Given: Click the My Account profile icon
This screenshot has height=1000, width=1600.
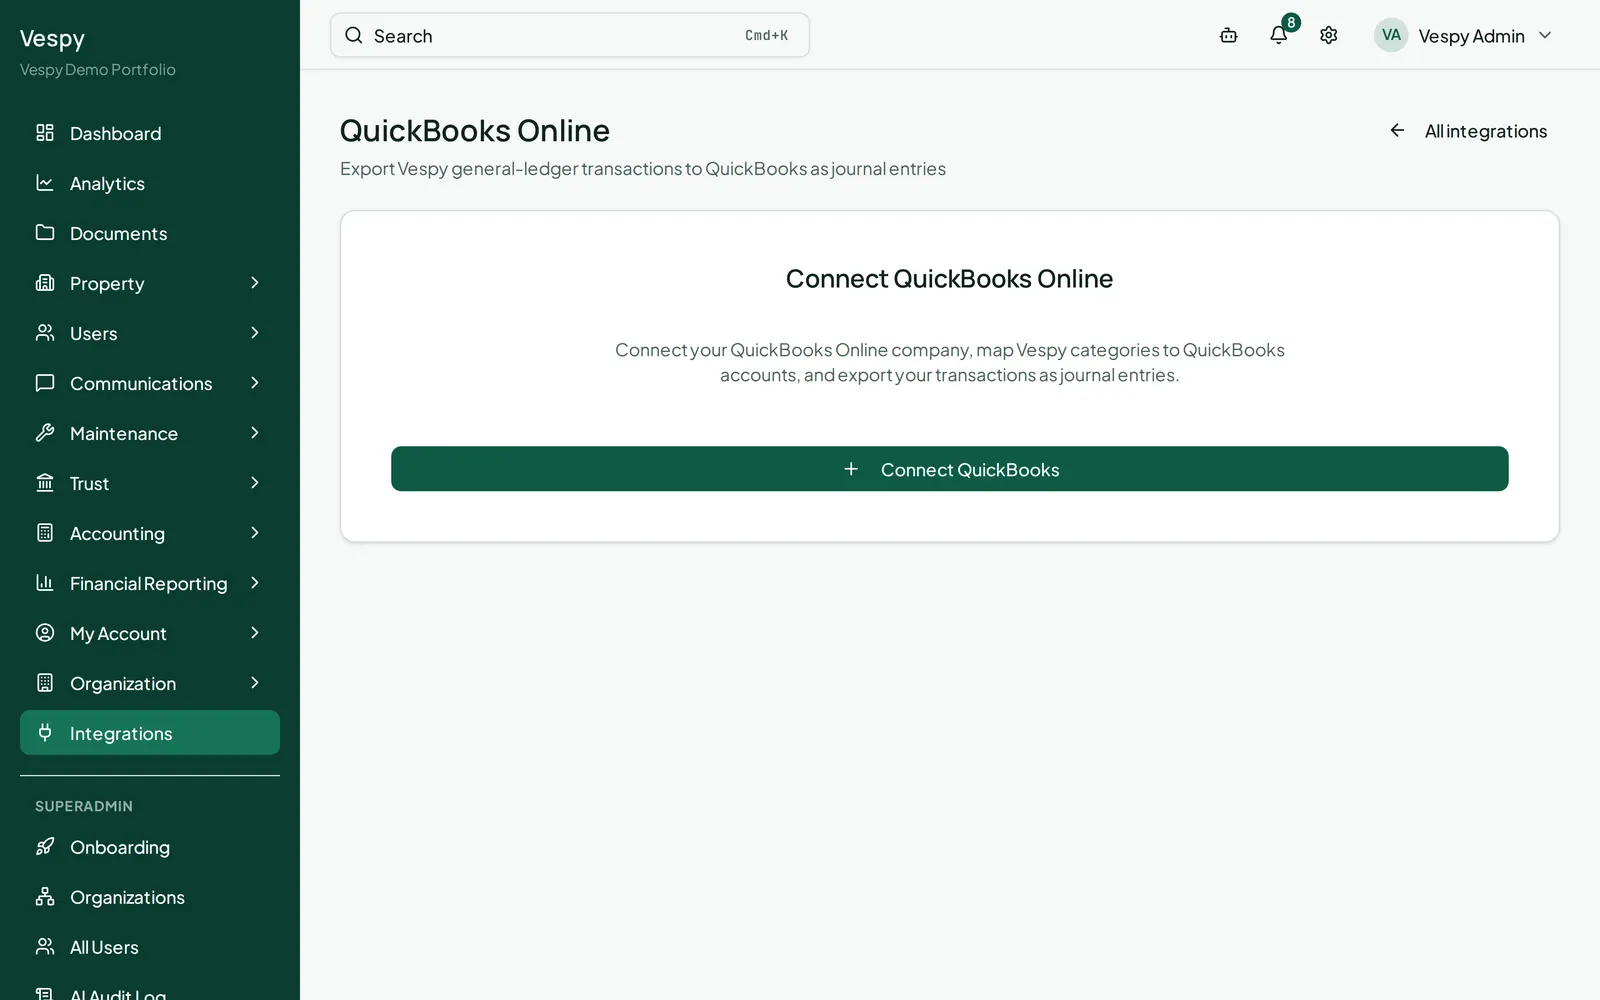Looking at the screenshot, I should [45, 633].
